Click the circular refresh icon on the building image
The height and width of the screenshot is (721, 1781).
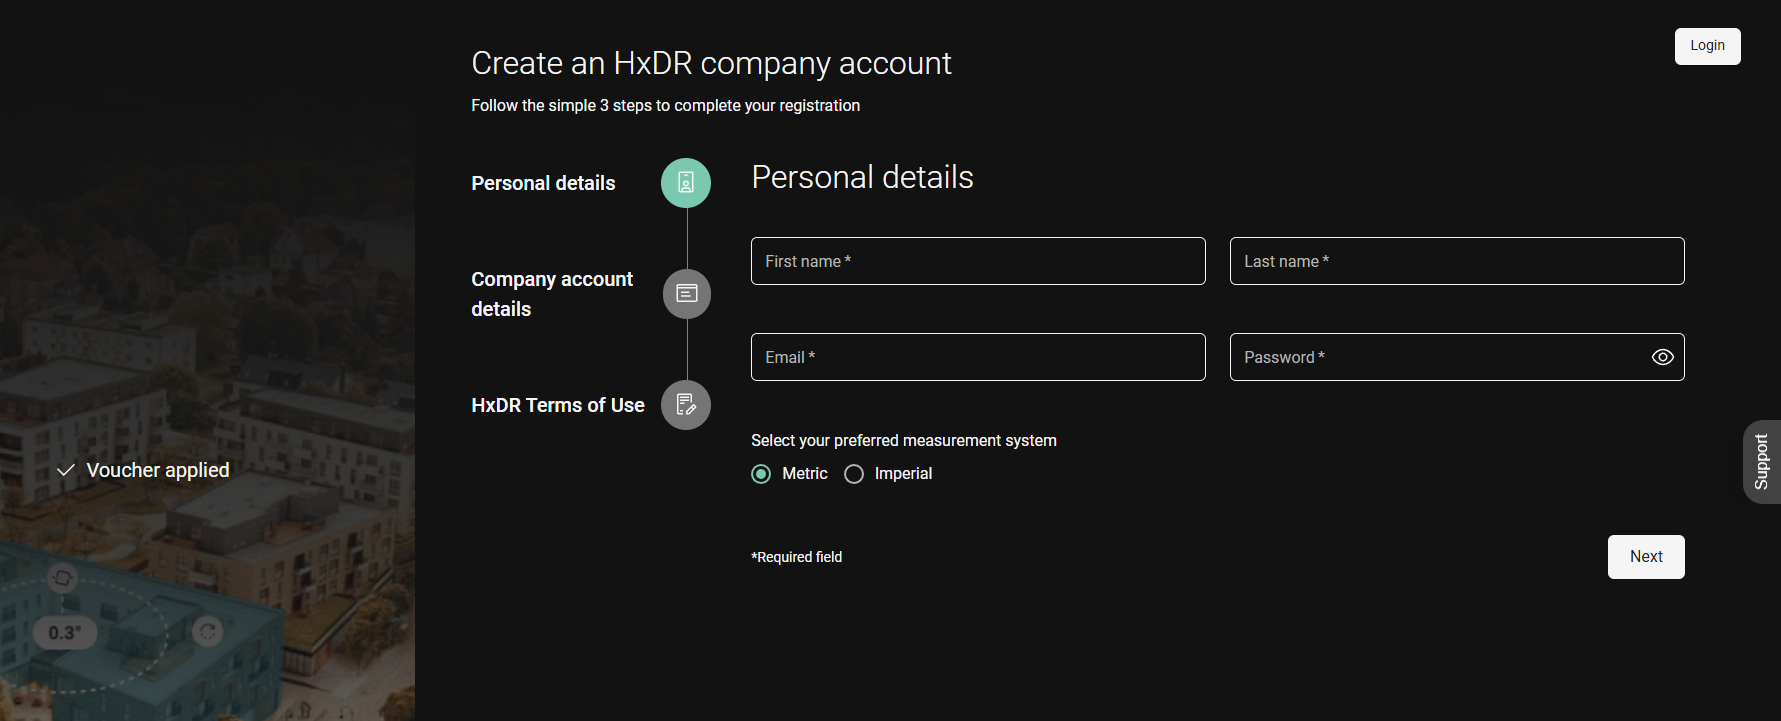(208, 631)
